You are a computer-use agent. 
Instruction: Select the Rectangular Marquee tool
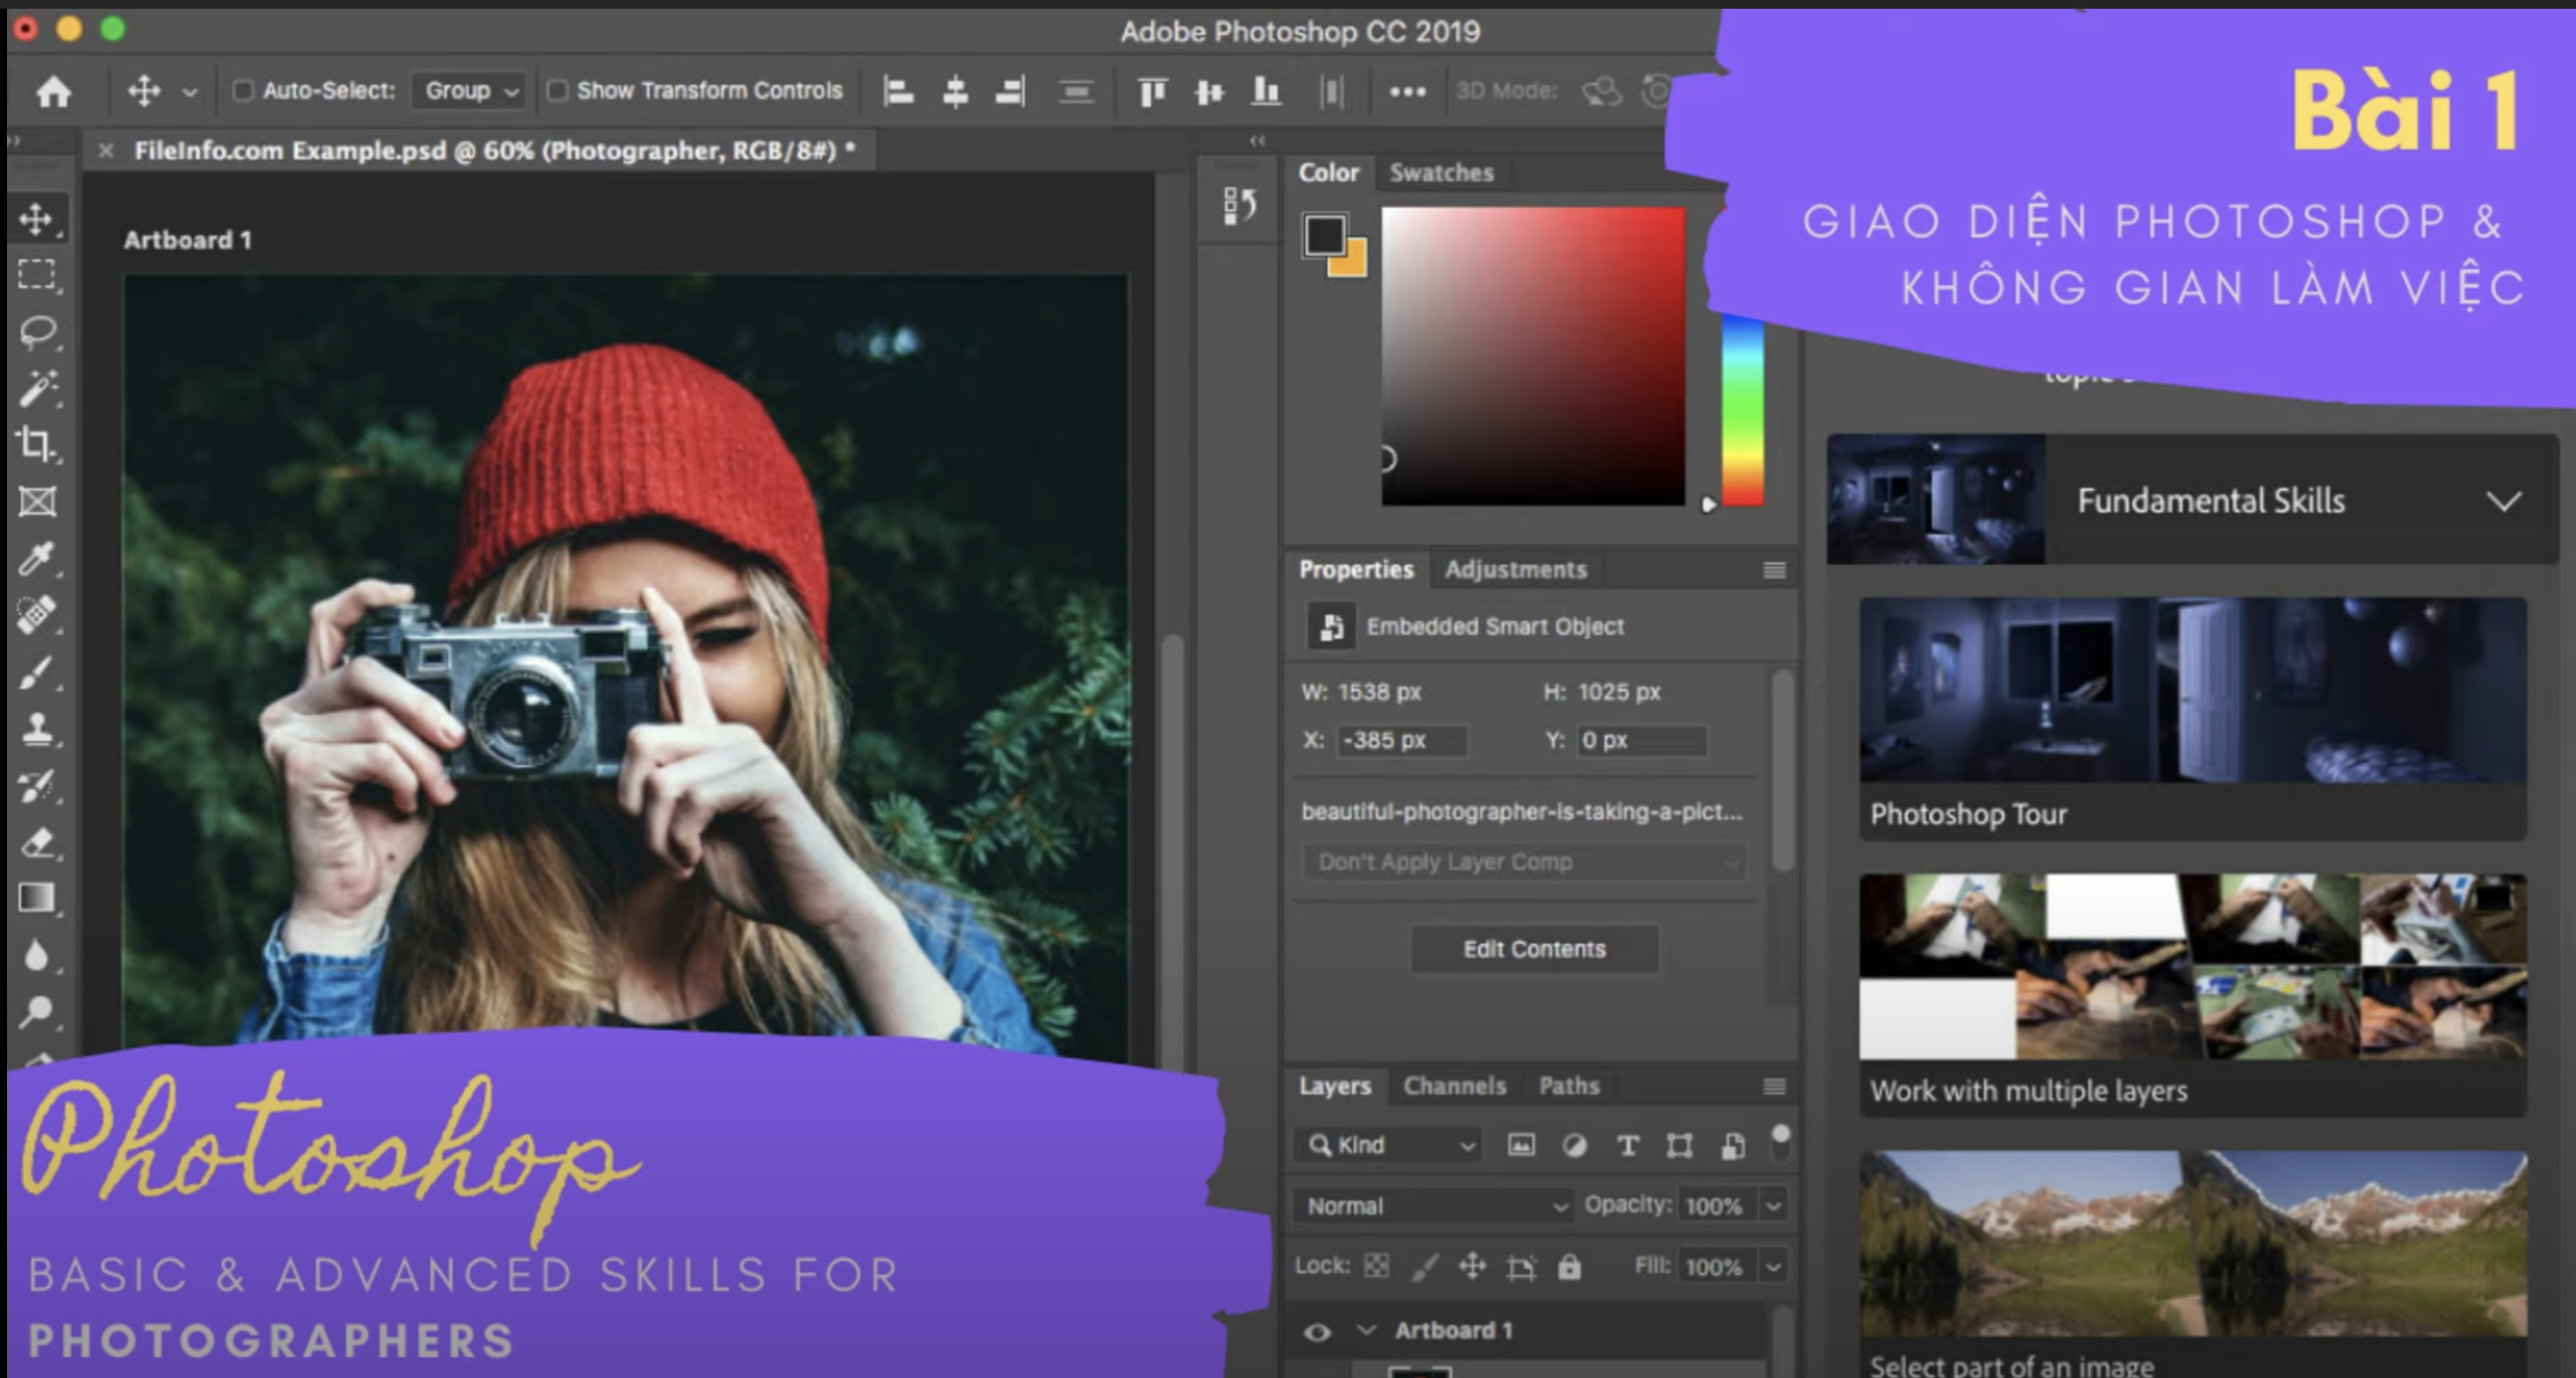[x=37, y=274]
